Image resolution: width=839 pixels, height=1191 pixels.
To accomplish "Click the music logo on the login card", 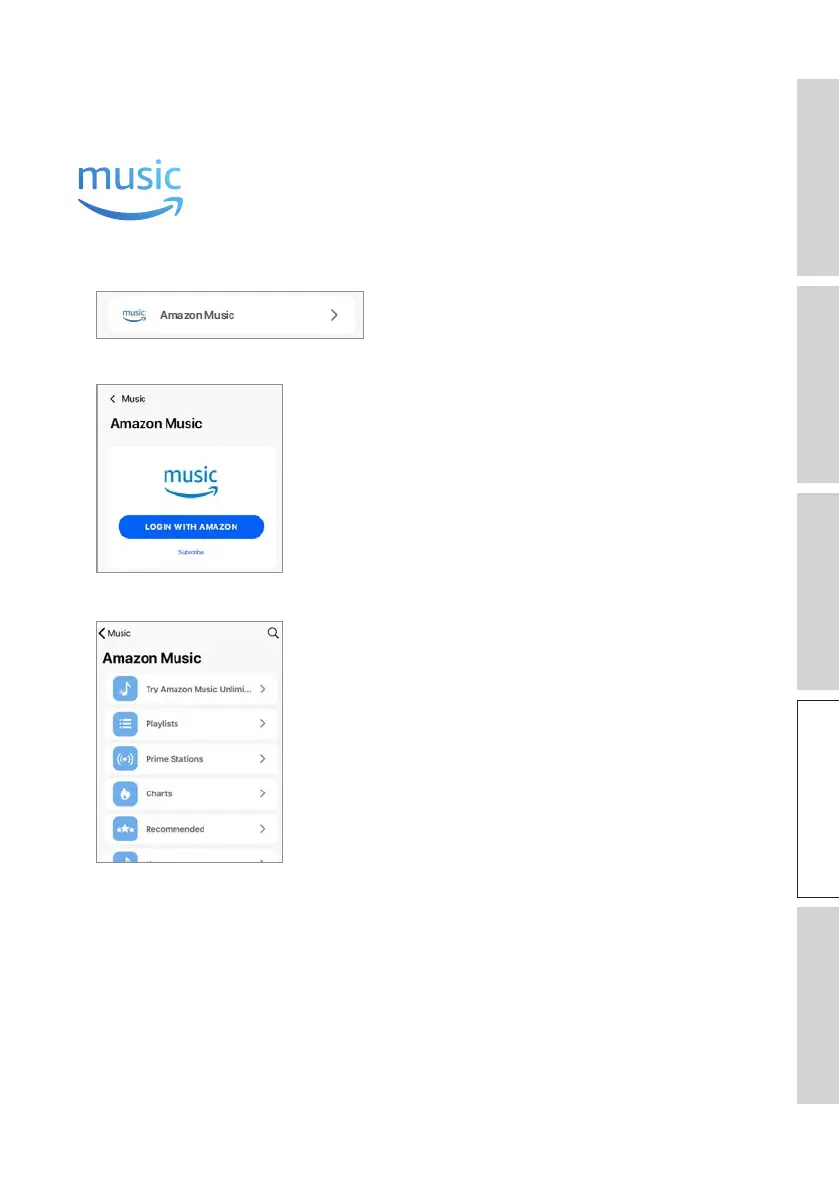I will coord(191,482).
